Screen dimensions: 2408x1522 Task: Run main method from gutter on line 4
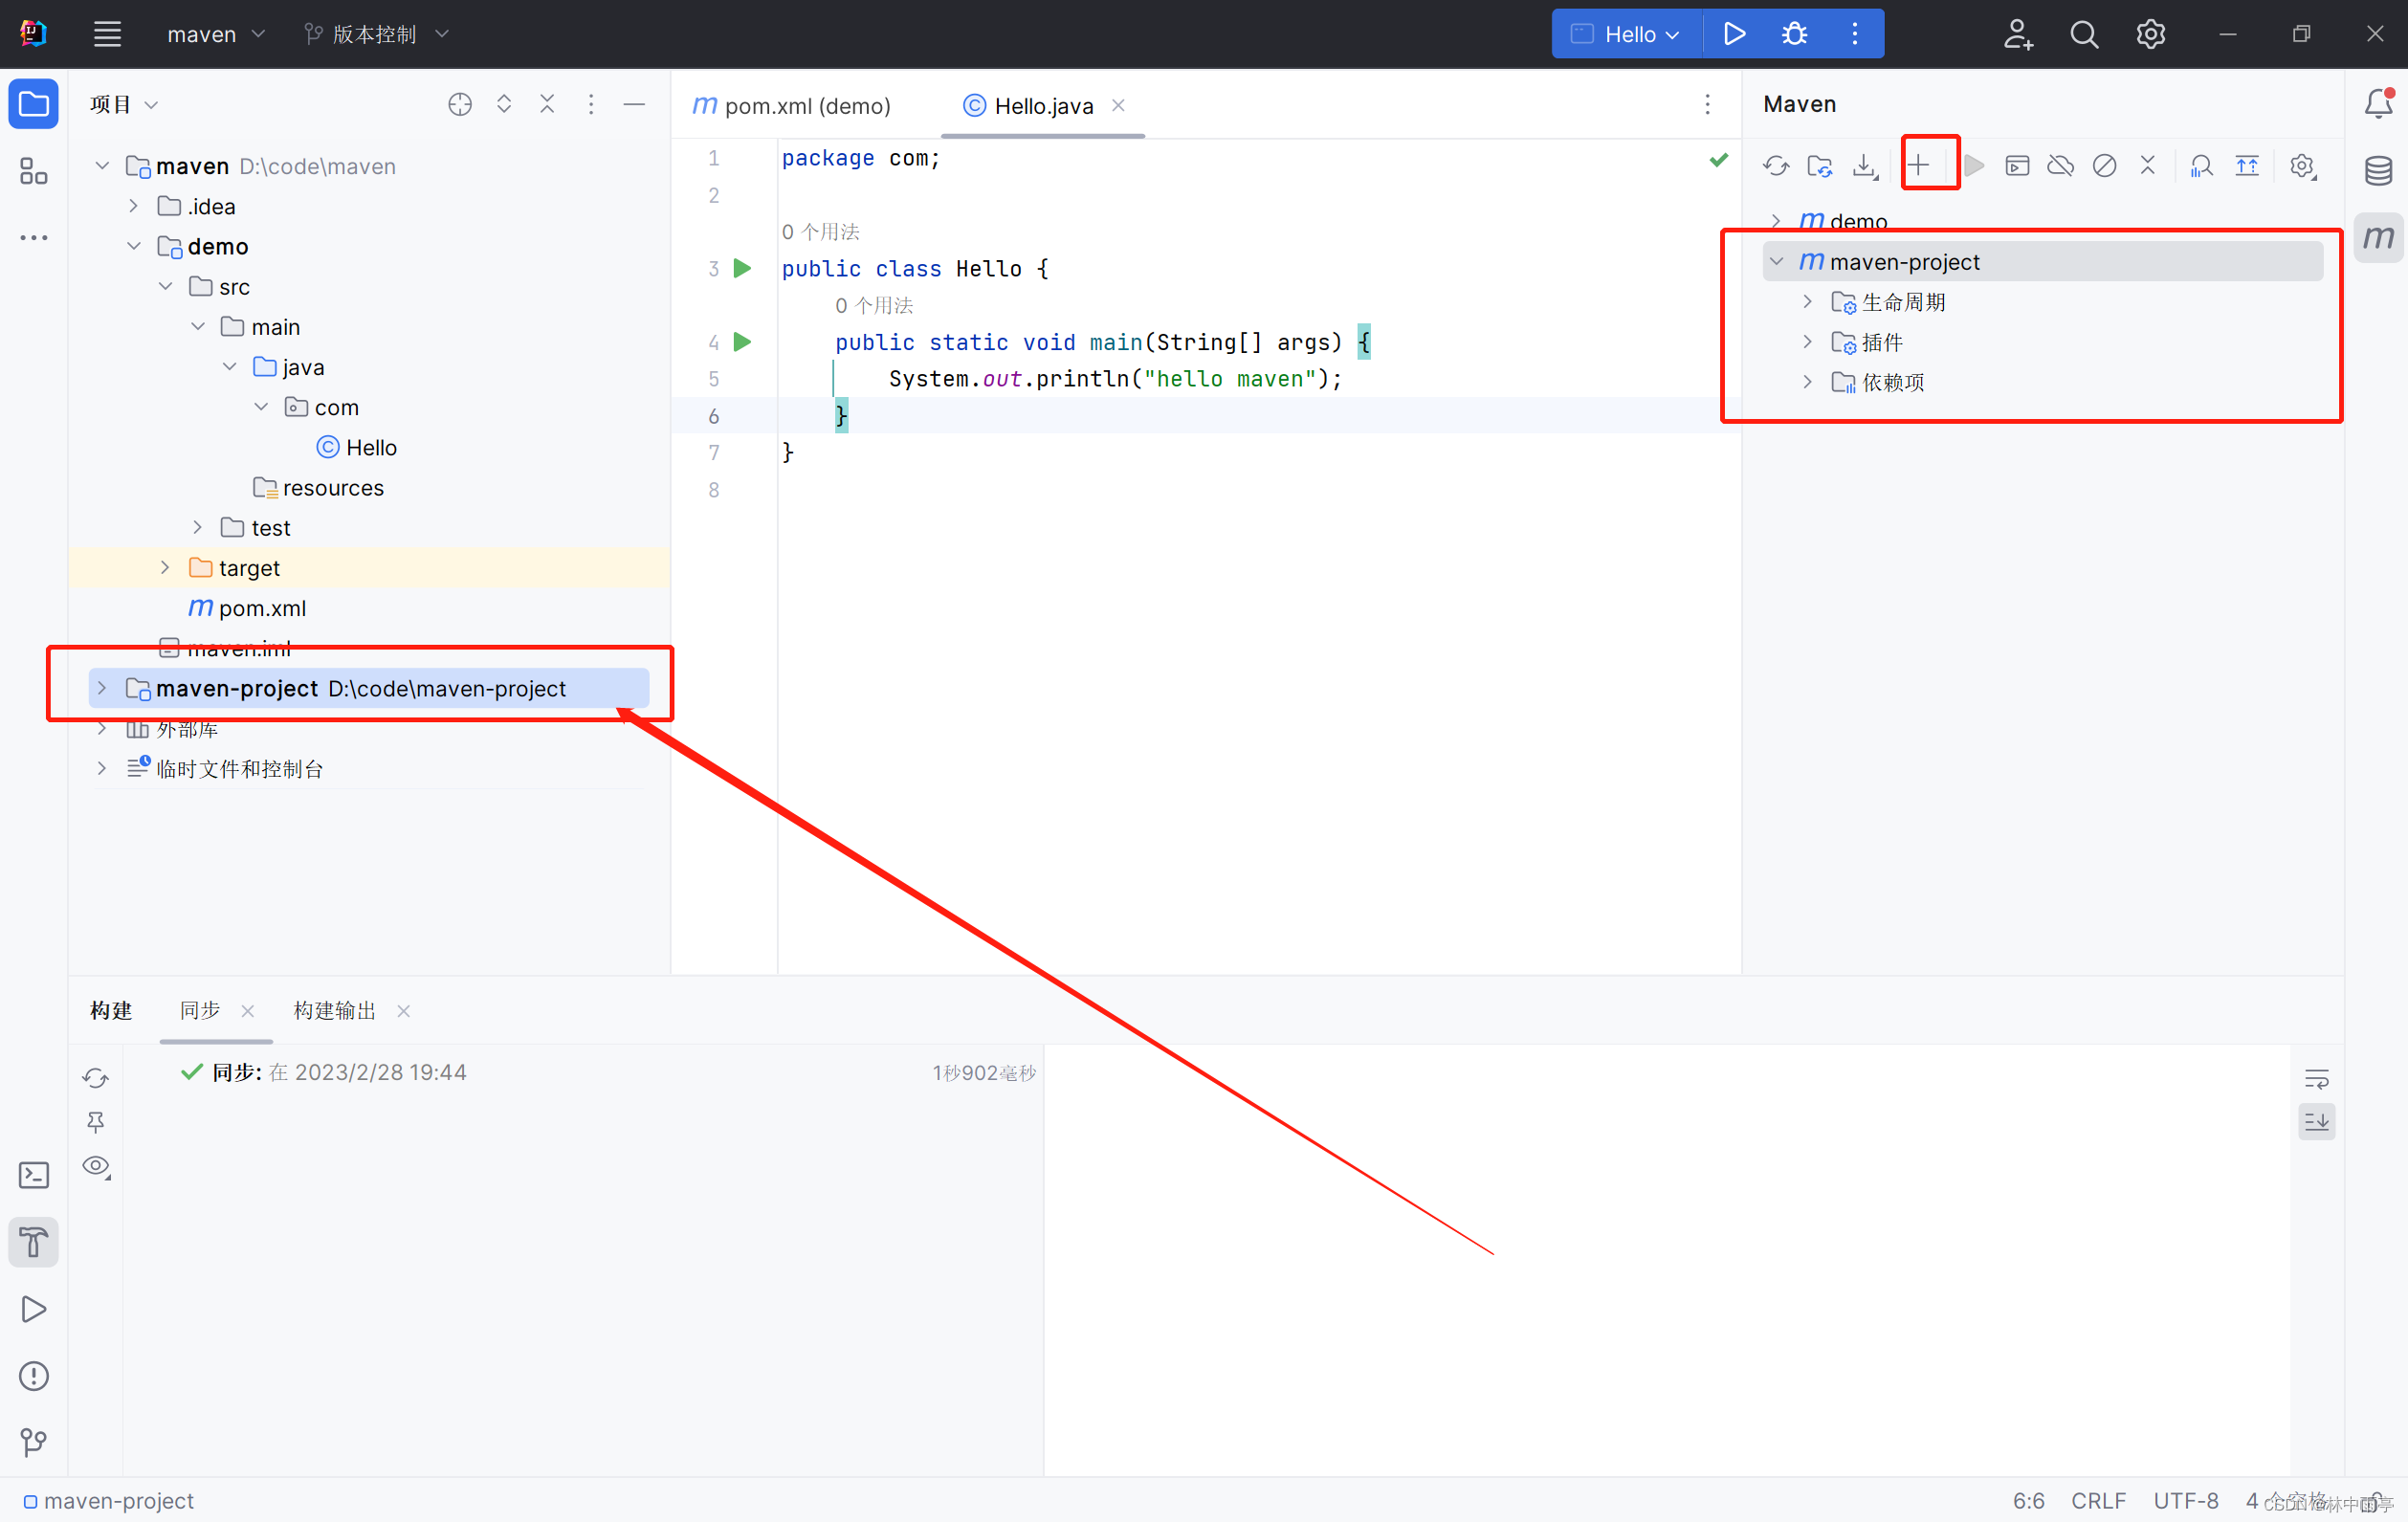point(742,342)
